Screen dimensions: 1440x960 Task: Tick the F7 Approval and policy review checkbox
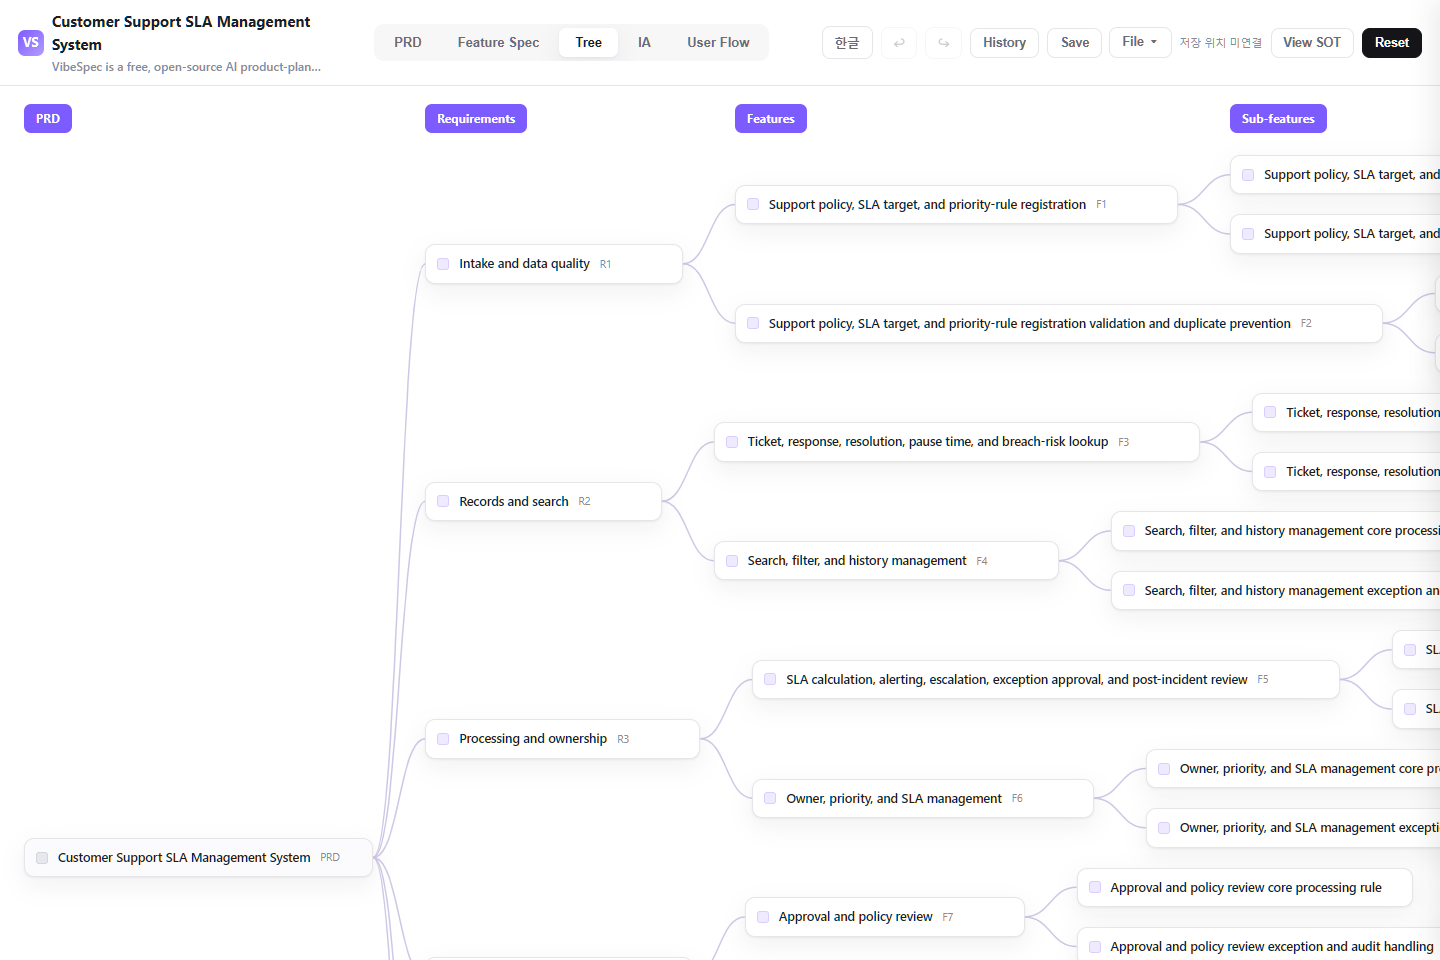coord(763,917)
